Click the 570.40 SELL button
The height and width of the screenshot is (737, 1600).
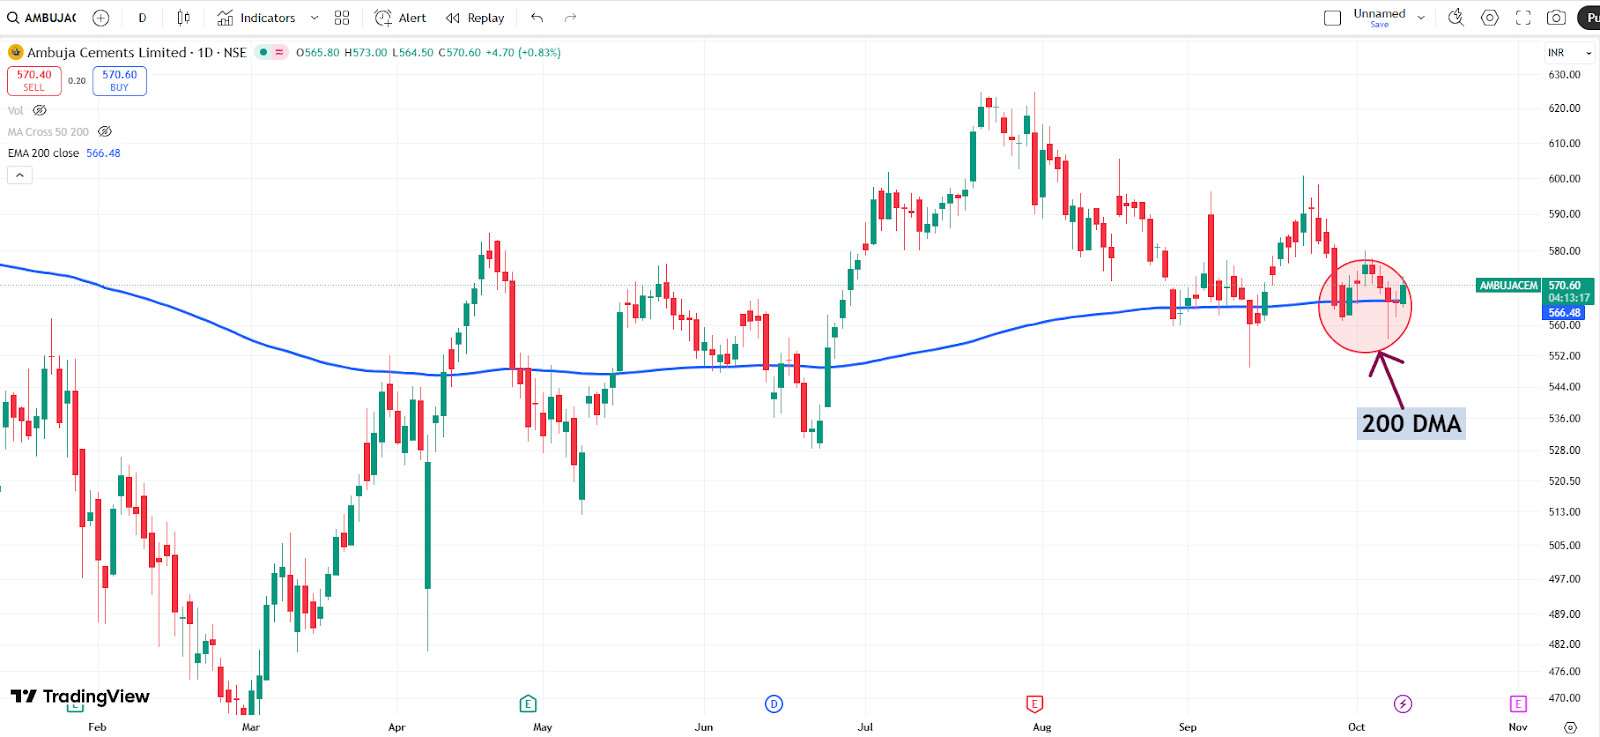(x=34, y=81)
